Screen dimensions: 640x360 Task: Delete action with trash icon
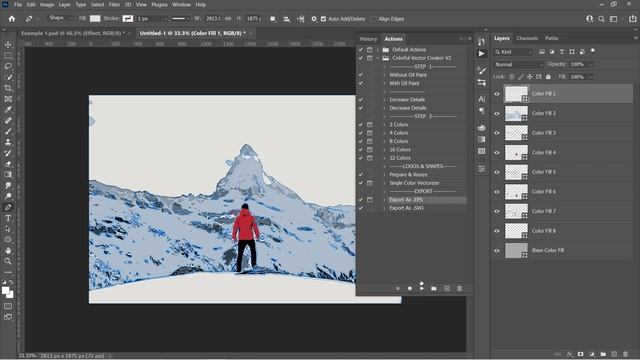459,288
